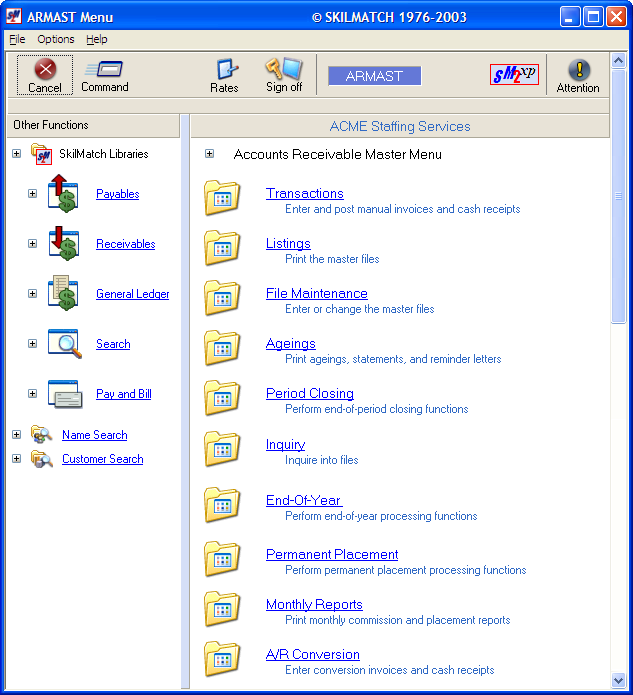The image size is (633, 695).
Task: Open the Permanent Placement folder icon
Action: point(222,558)
